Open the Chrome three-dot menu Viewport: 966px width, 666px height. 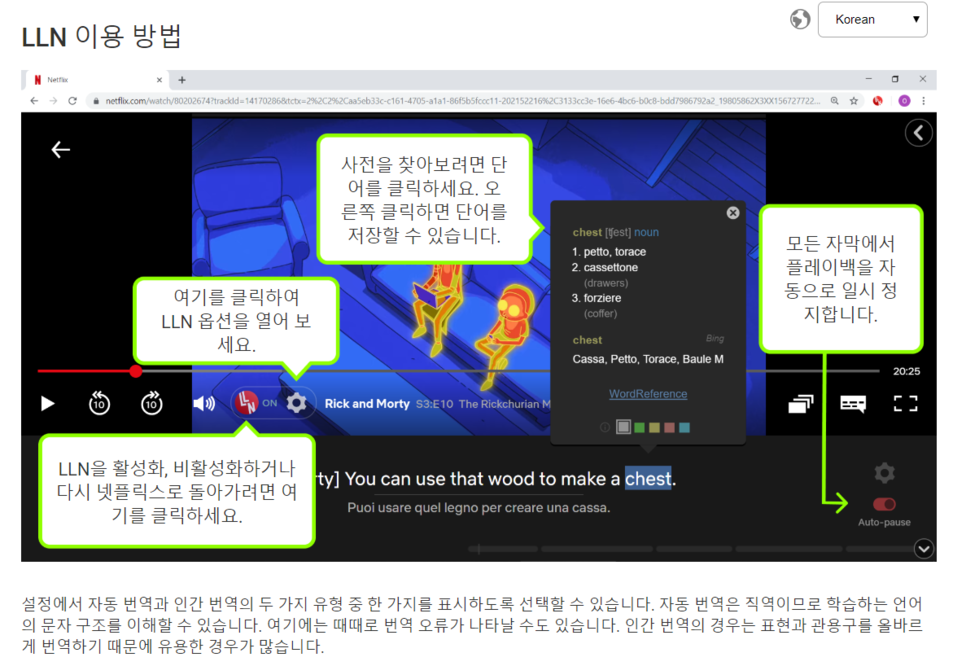tap(923, 100)
